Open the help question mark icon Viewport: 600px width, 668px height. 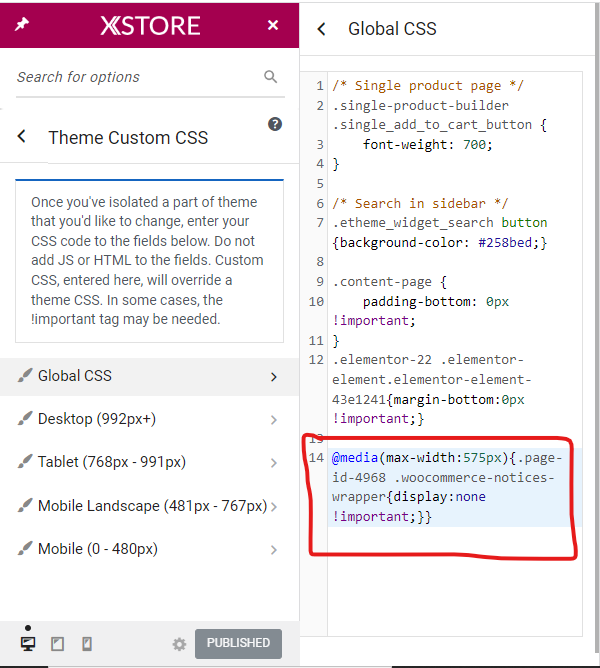point(275,124)
